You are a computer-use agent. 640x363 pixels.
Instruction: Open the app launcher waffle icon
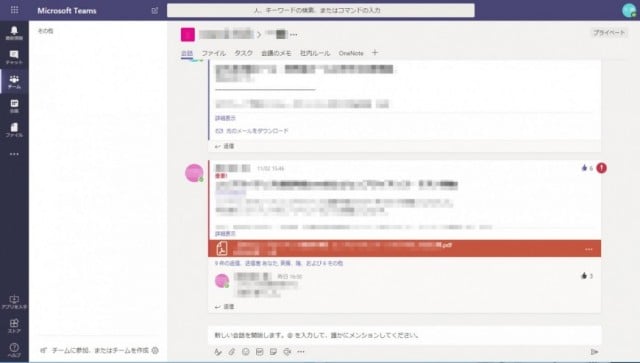[14, 10]
